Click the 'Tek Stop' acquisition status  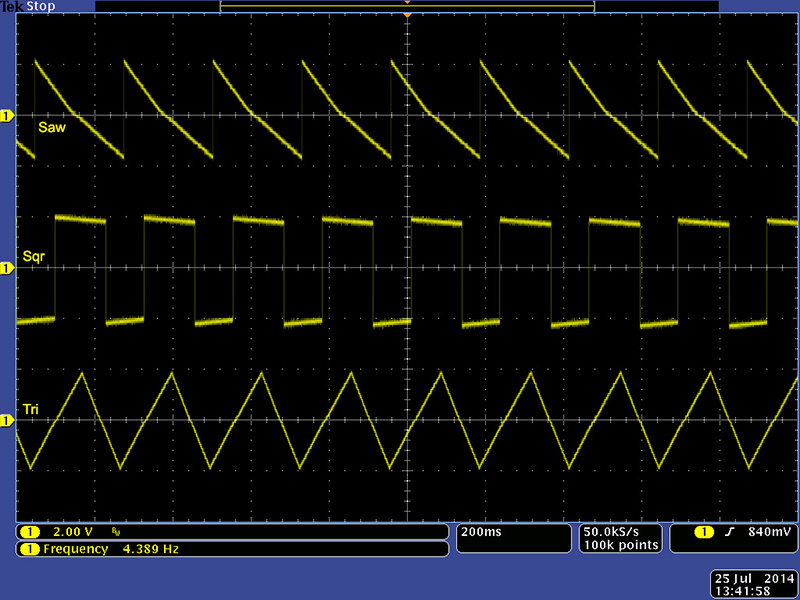coord(28,7)
